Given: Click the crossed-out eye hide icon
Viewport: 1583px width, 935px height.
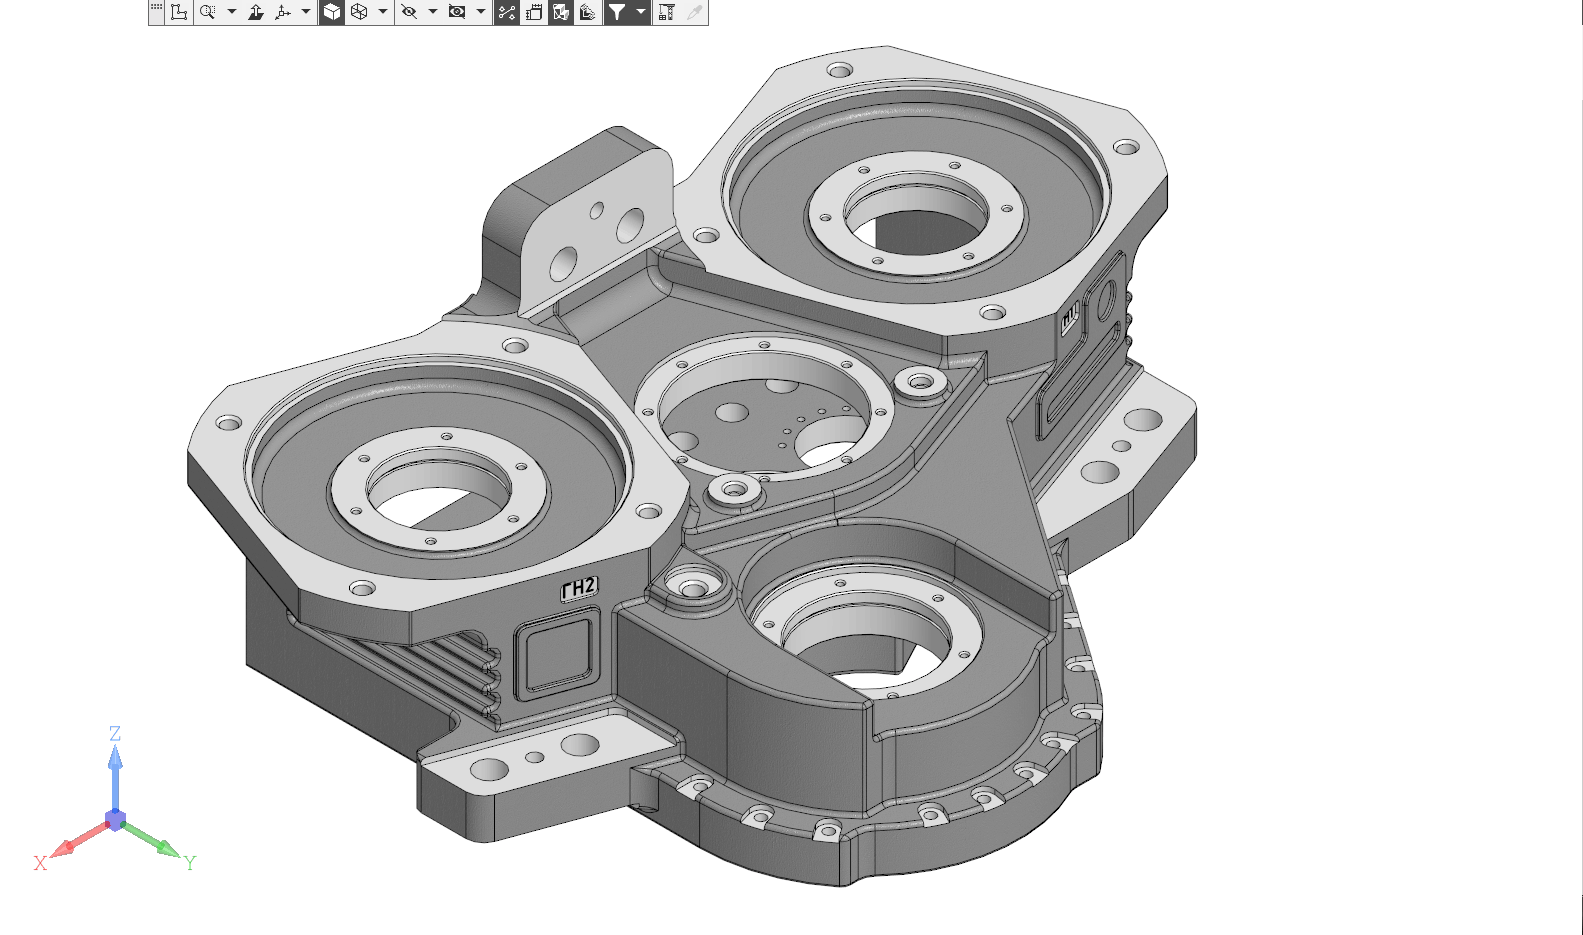Looking at the screenshot, I should click(409, 12).
